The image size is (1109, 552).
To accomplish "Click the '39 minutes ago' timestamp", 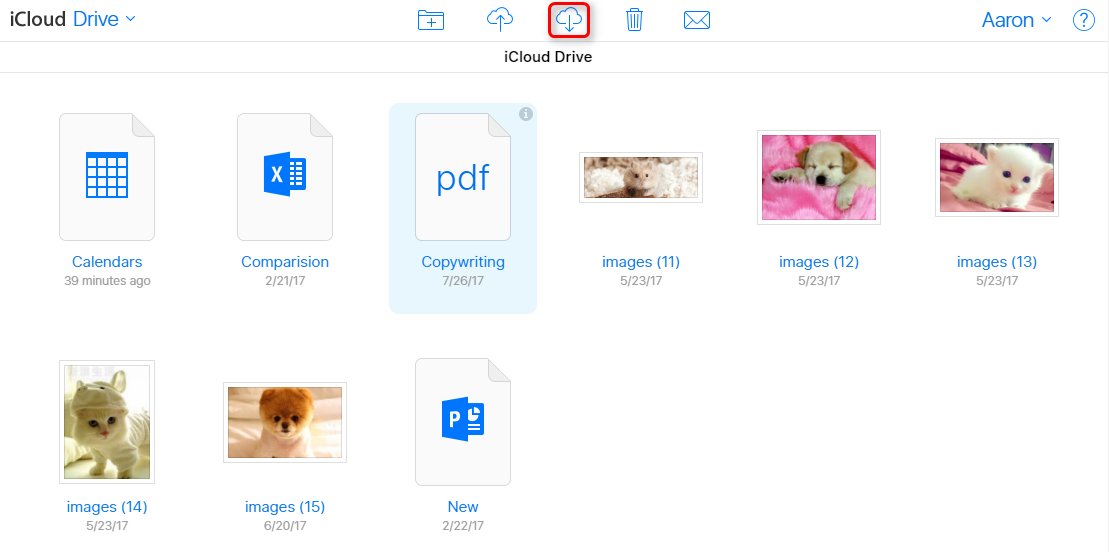I will click(107, 281).
